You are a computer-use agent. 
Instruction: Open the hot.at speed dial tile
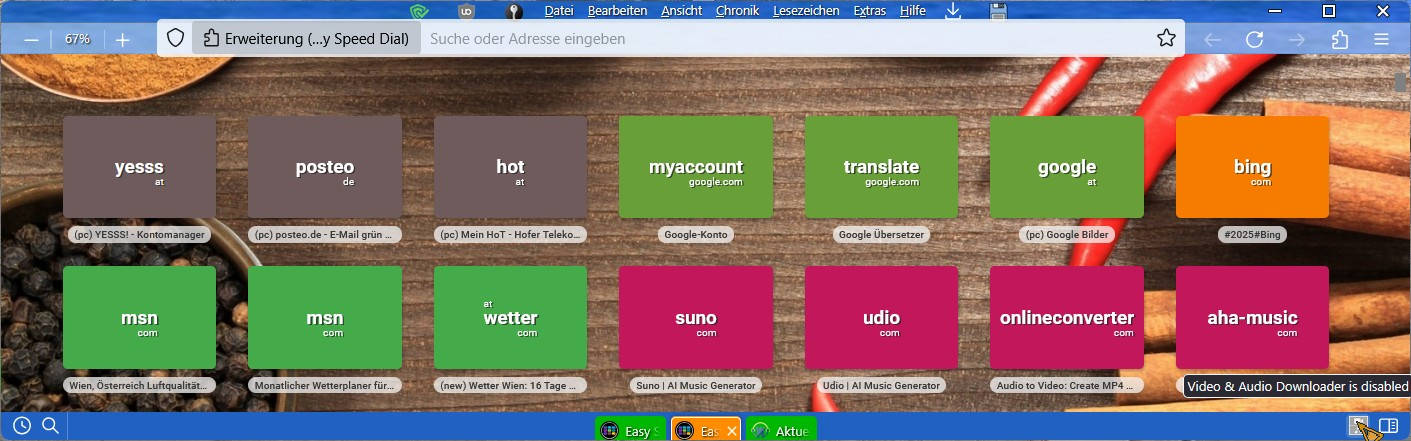(510, 167)
